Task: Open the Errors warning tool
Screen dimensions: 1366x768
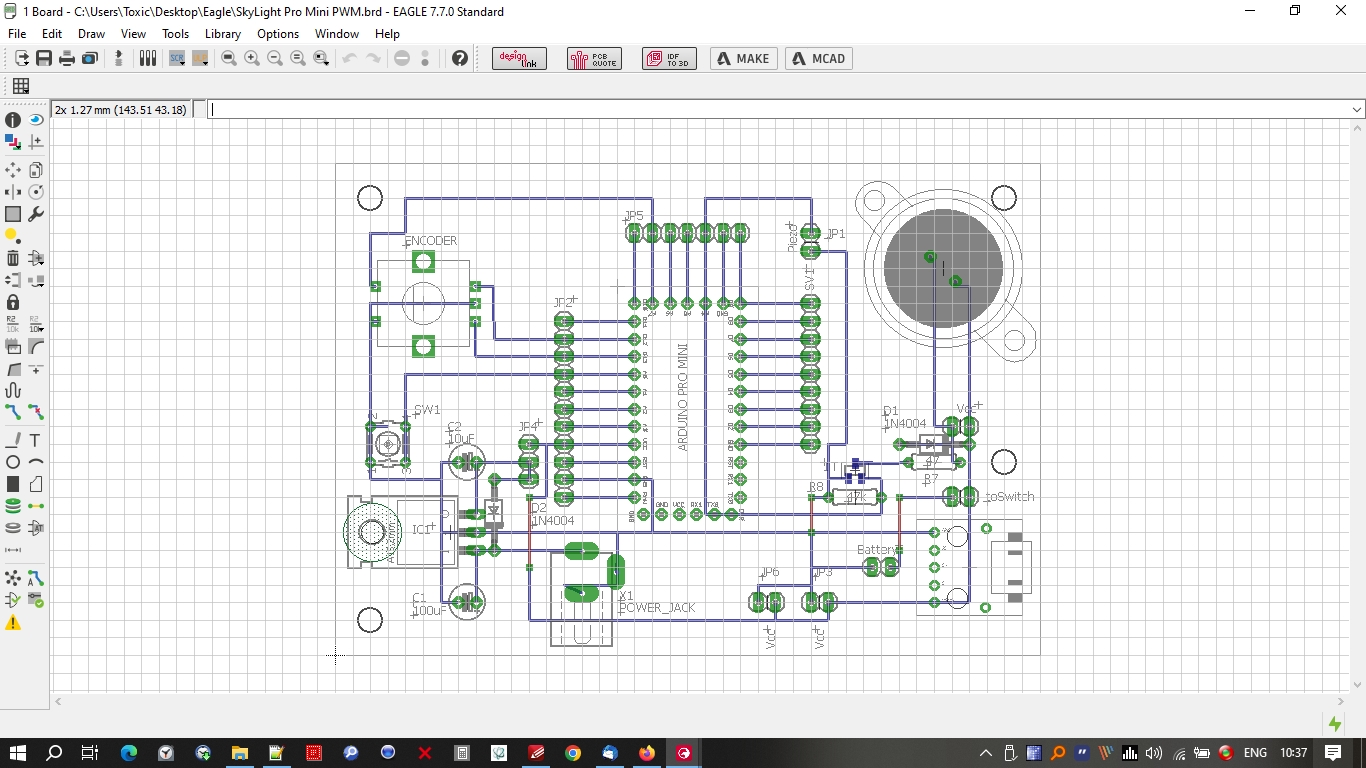Action: pos(13,622)
